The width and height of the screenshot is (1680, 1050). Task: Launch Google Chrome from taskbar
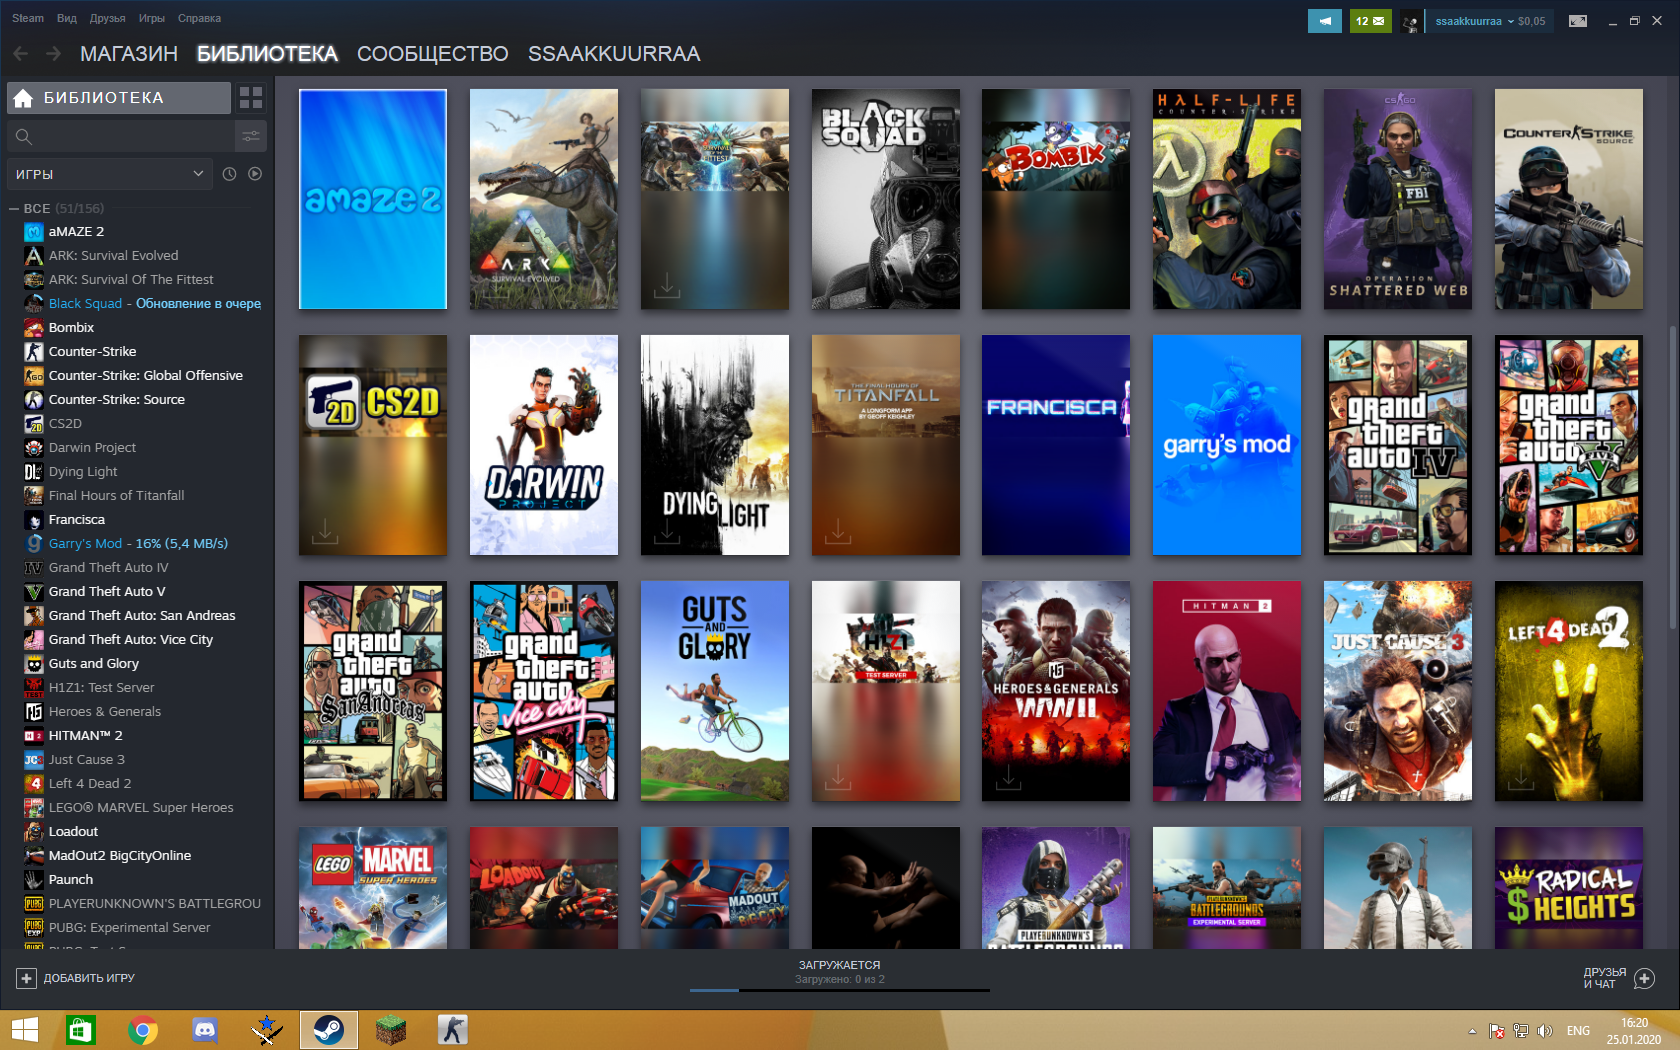(x=143, y=1030)
